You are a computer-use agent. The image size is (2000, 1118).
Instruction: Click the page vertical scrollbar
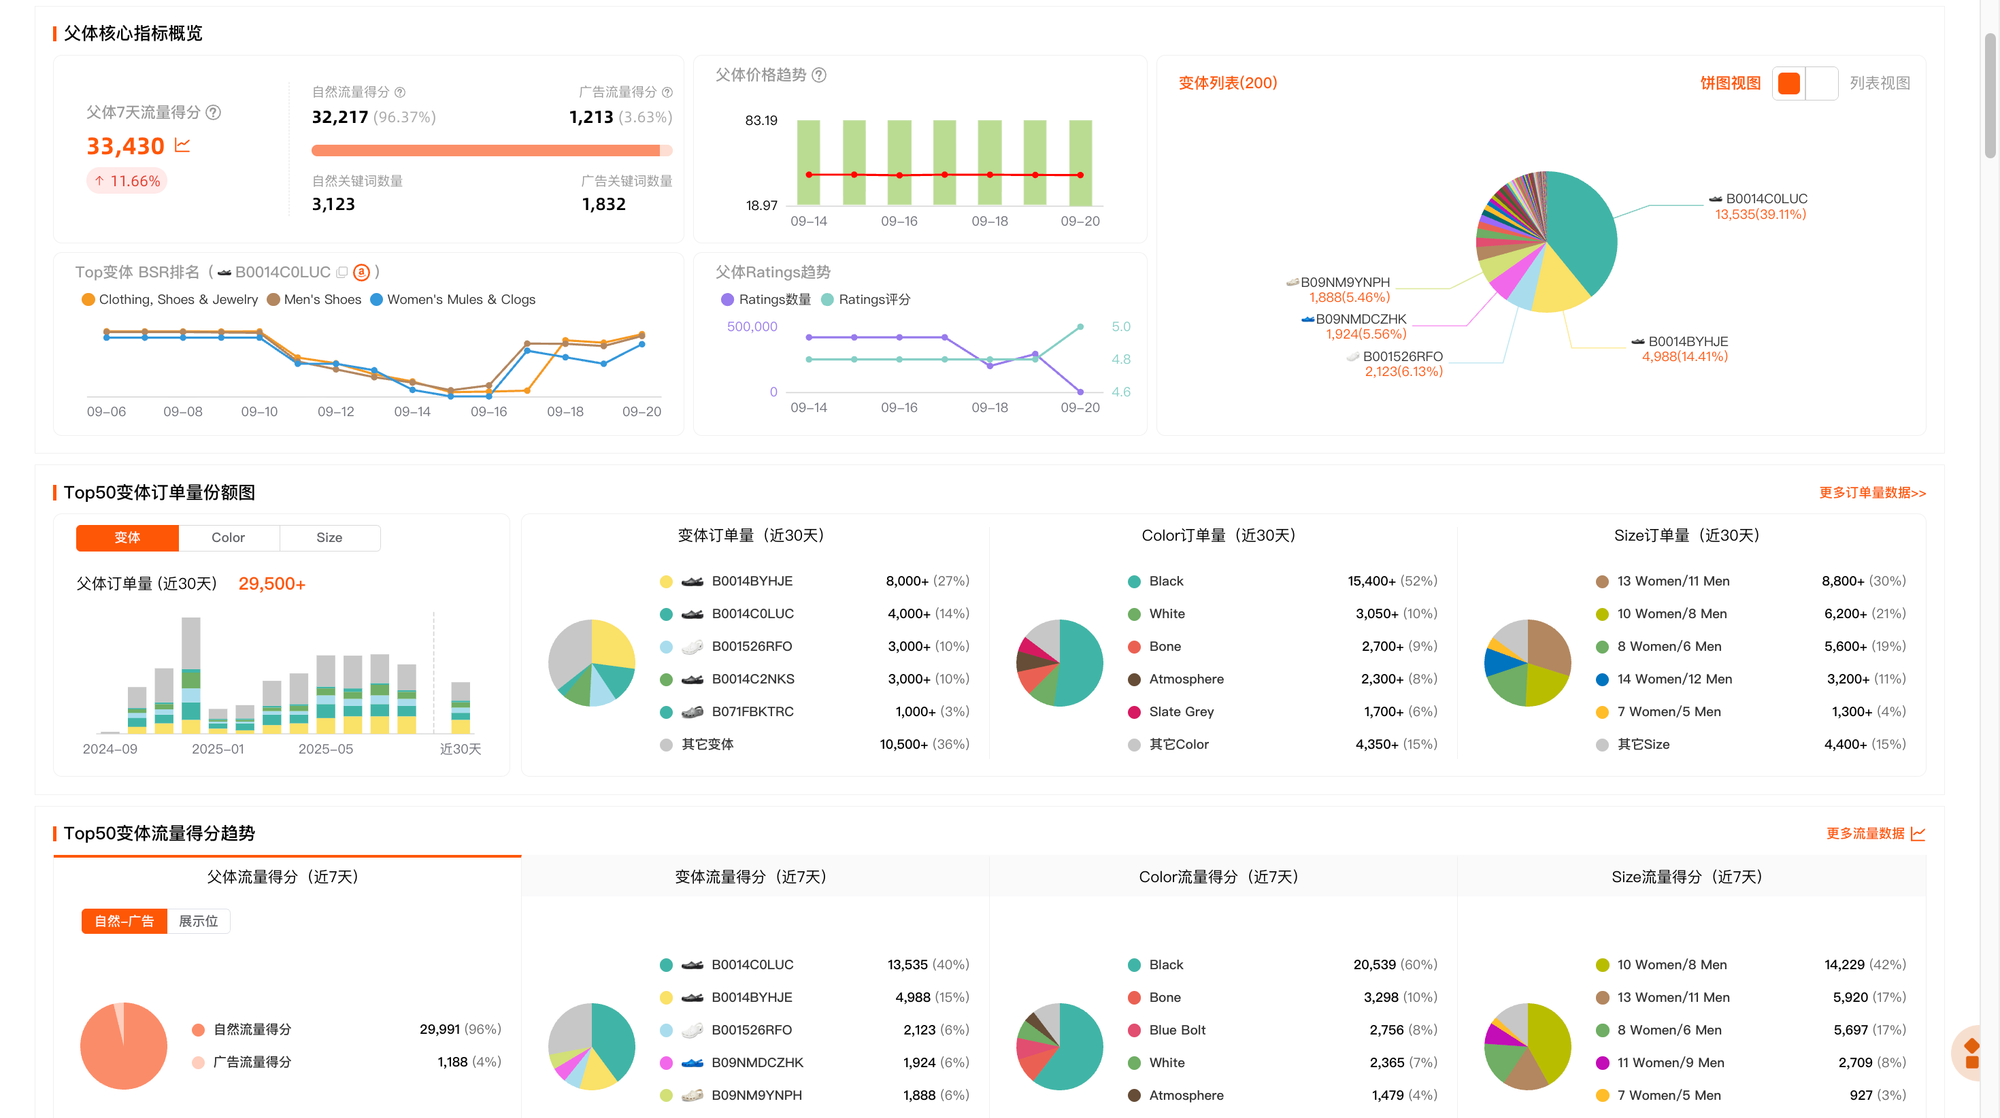1990,95
